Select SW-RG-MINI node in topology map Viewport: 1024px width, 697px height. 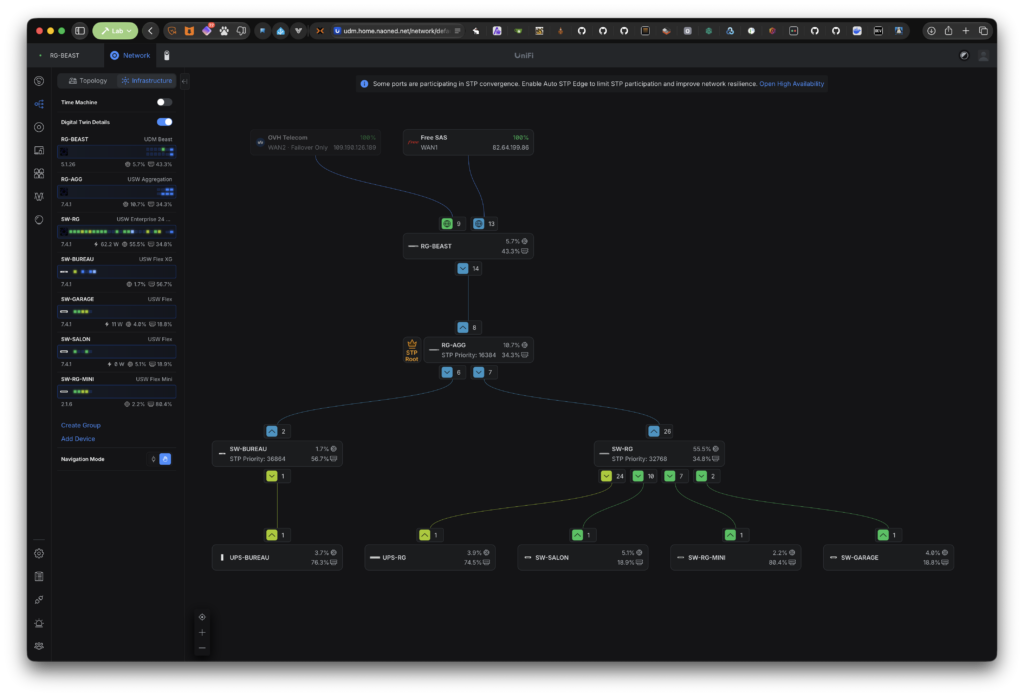click(x=735, y=558)
